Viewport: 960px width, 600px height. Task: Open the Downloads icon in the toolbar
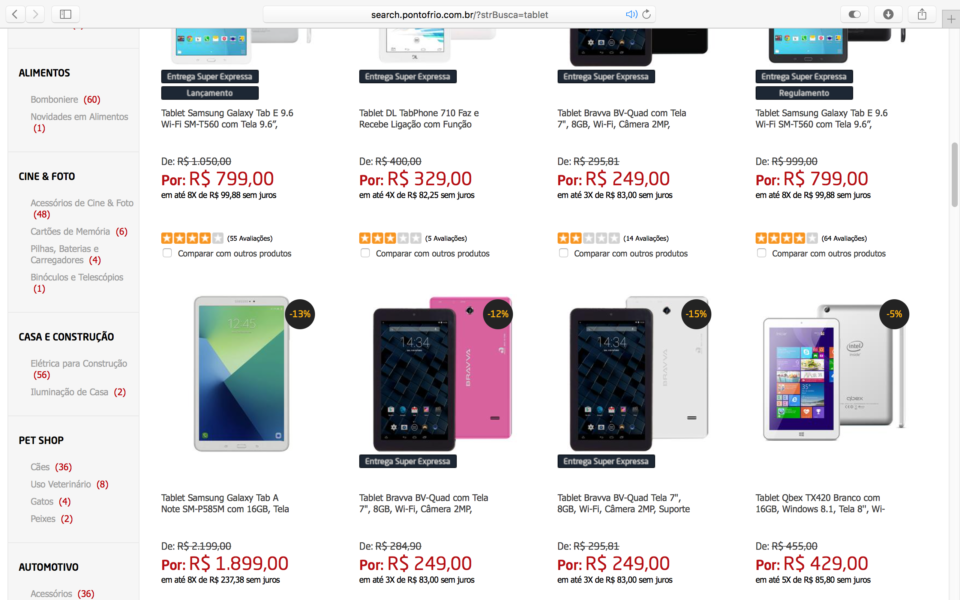[888, 14]
